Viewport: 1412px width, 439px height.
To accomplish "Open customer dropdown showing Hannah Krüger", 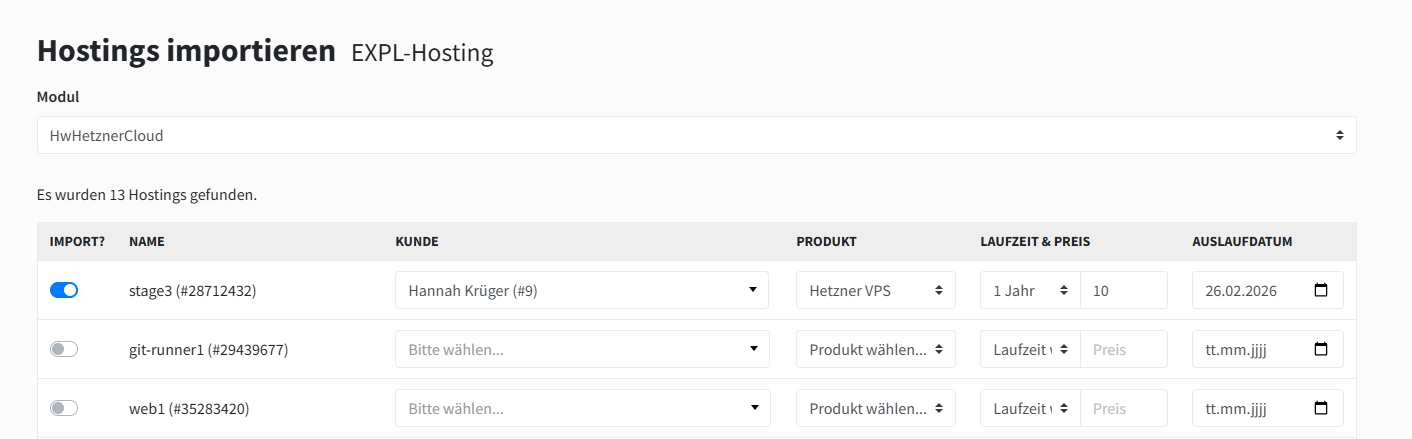I will point(582,290).
